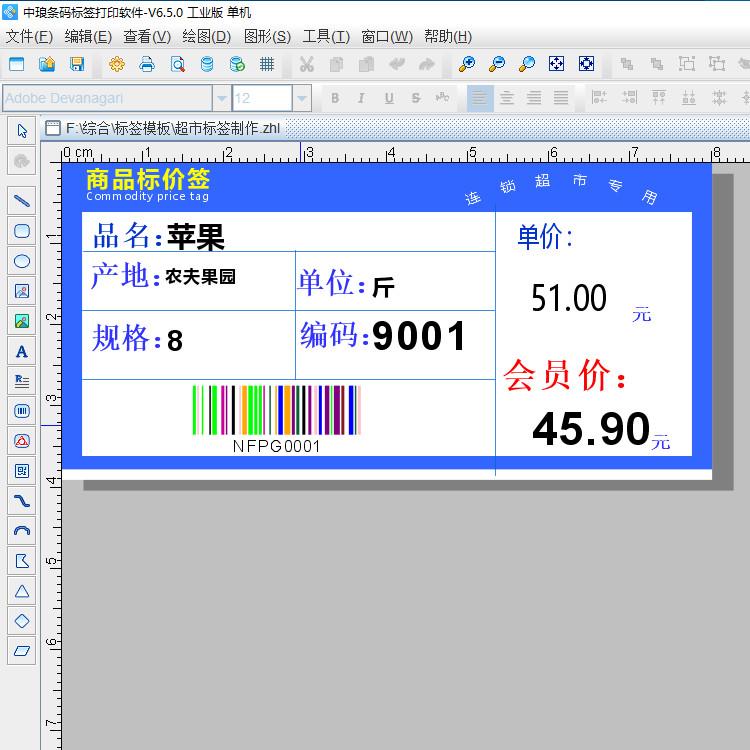Open the 编辑(E) menu

coord(88,36)
